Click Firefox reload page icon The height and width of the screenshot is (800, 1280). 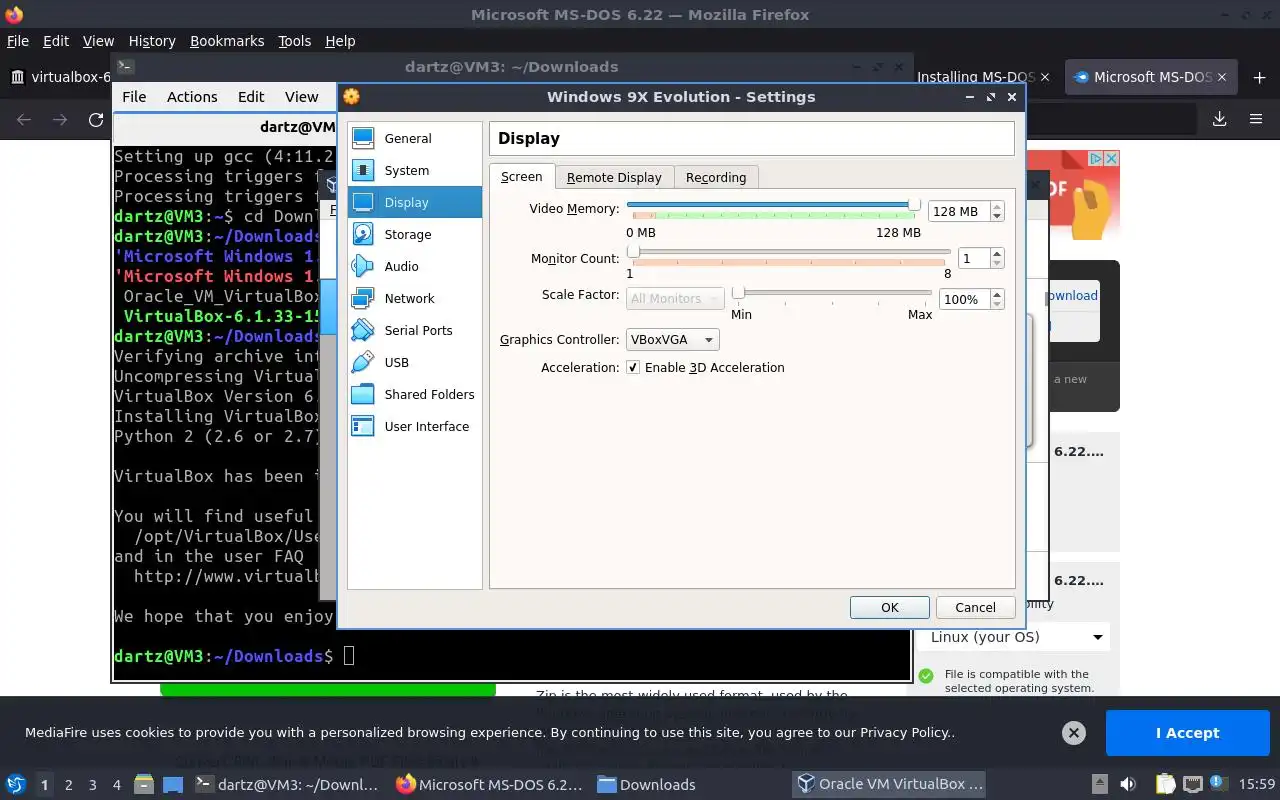tap(96, 119)
